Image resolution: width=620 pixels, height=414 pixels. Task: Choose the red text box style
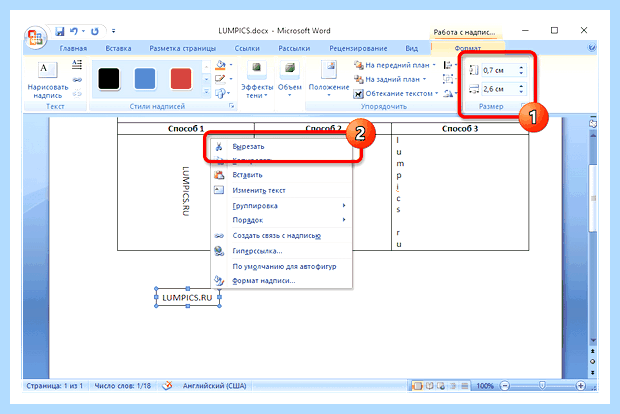[181, 79]
